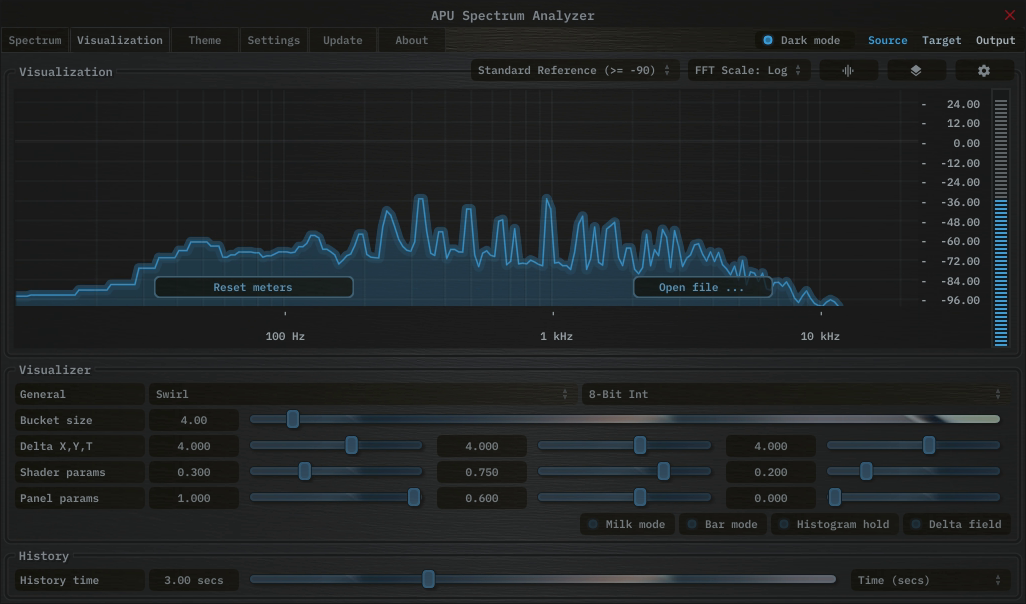Open the Theme tab
This screenshot has width=1026, height=604.
tap(204, 41)
